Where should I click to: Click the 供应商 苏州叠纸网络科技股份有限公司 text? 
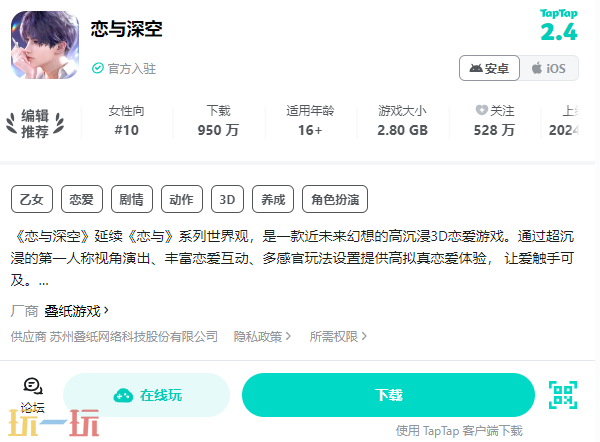(114, 337)
